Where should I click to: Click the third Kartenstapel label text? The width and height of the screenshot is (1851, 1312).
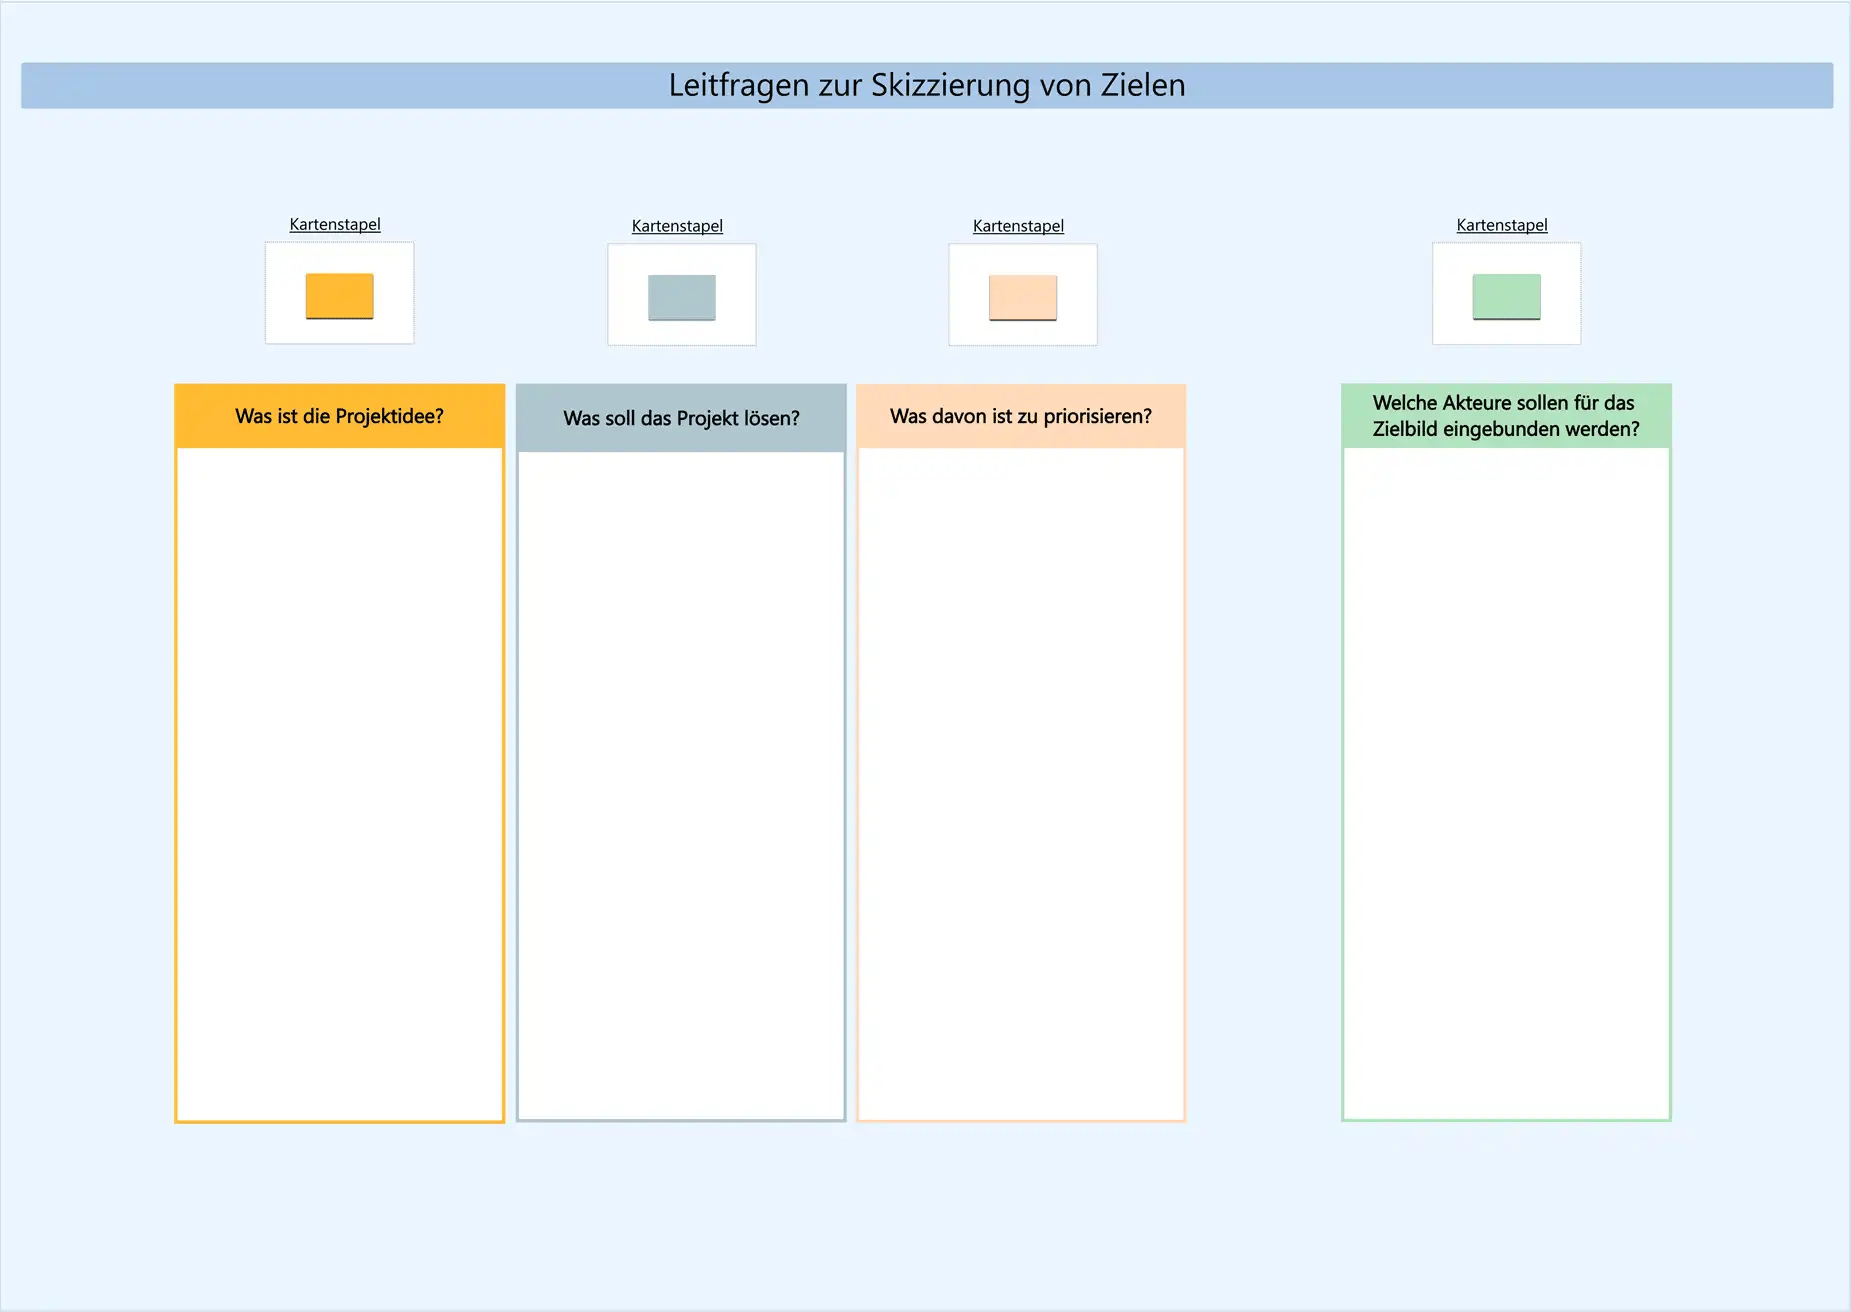[1018, 226]
